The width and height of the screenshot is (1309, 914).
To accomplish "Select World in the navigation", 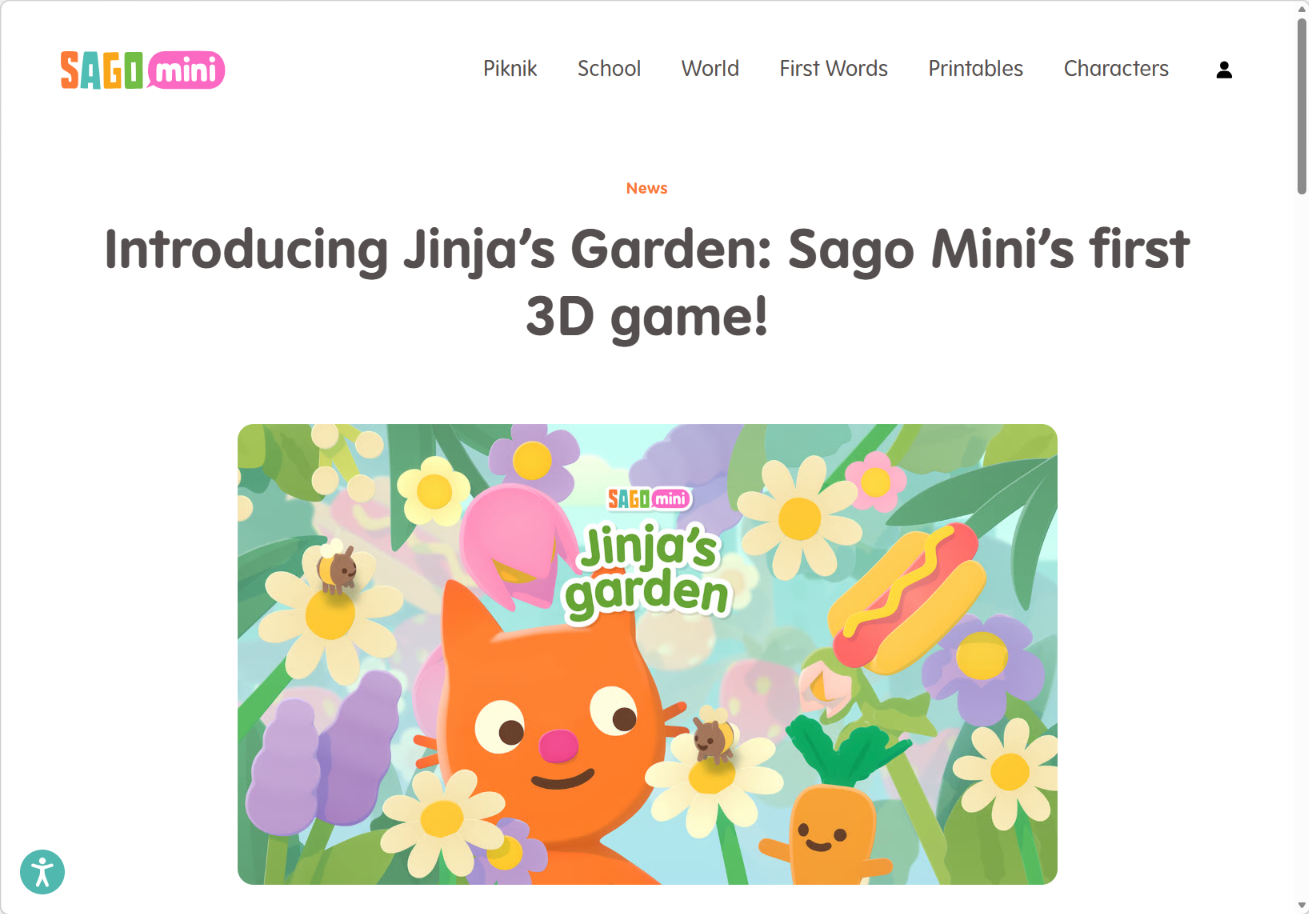I will pos(710,68).
